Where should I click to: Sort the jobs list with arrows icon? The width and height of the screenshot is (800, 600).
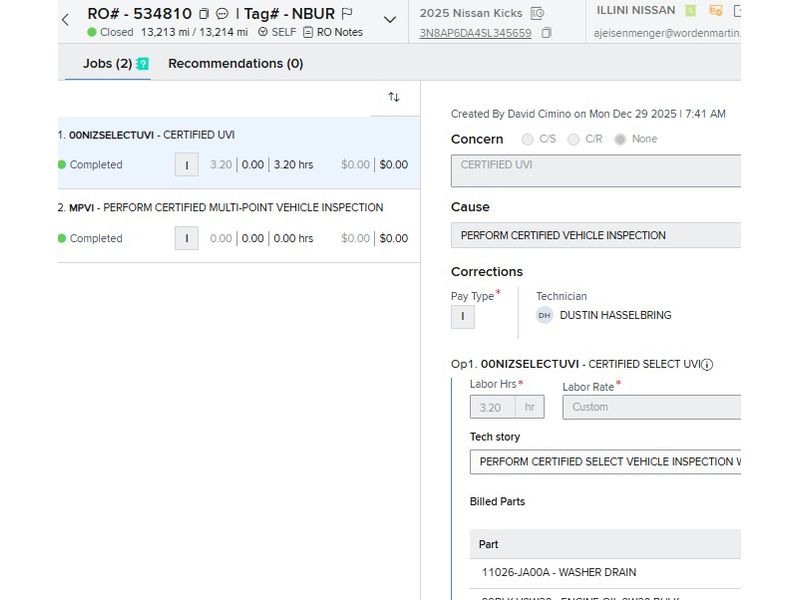[394, 97]
